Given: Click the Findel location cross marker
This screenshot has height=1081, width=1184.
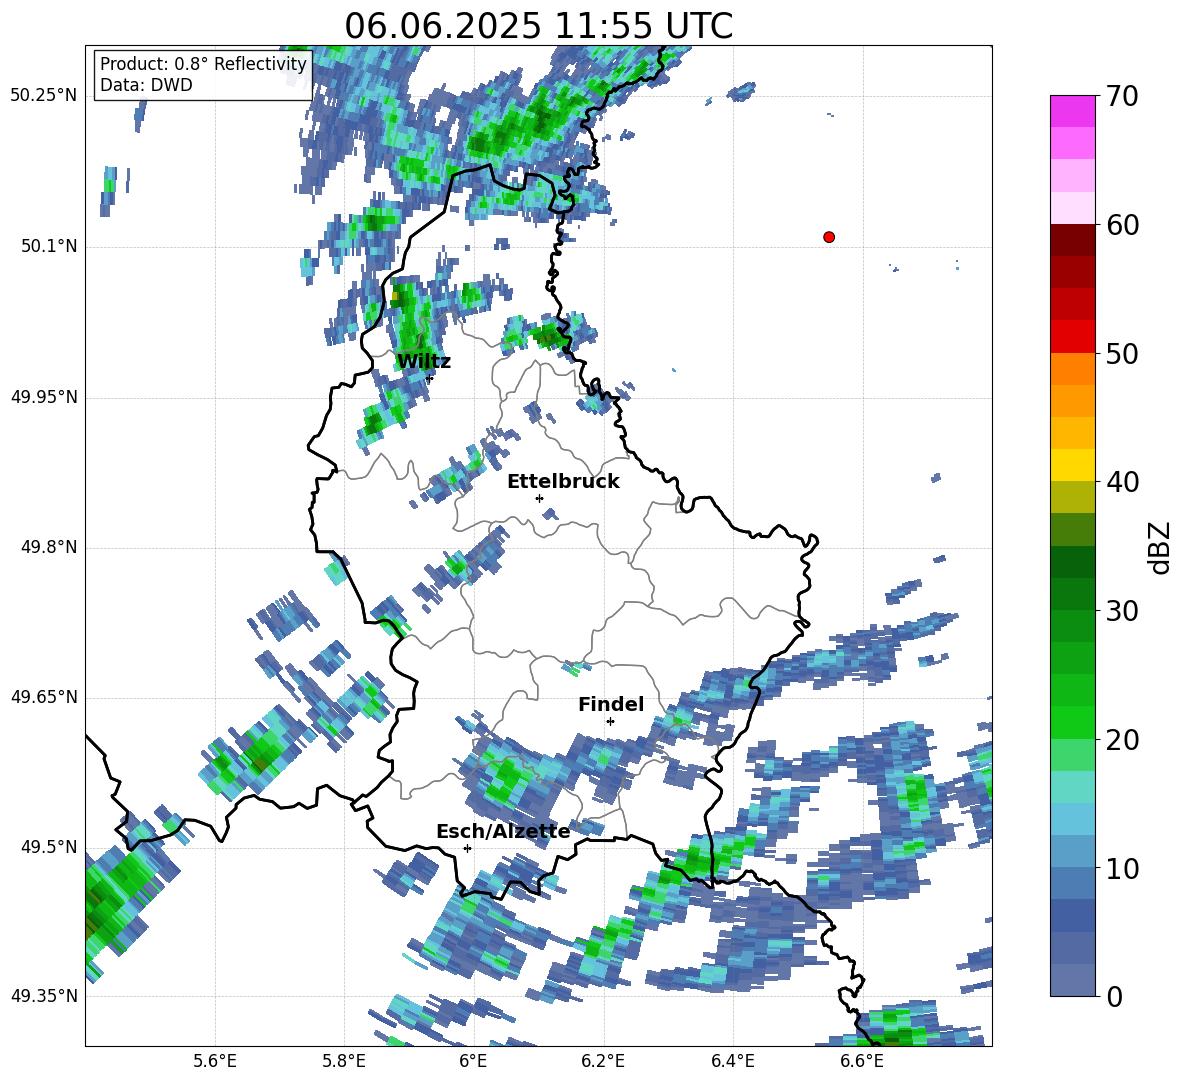Looking at the screenshot, I should 610,722.
